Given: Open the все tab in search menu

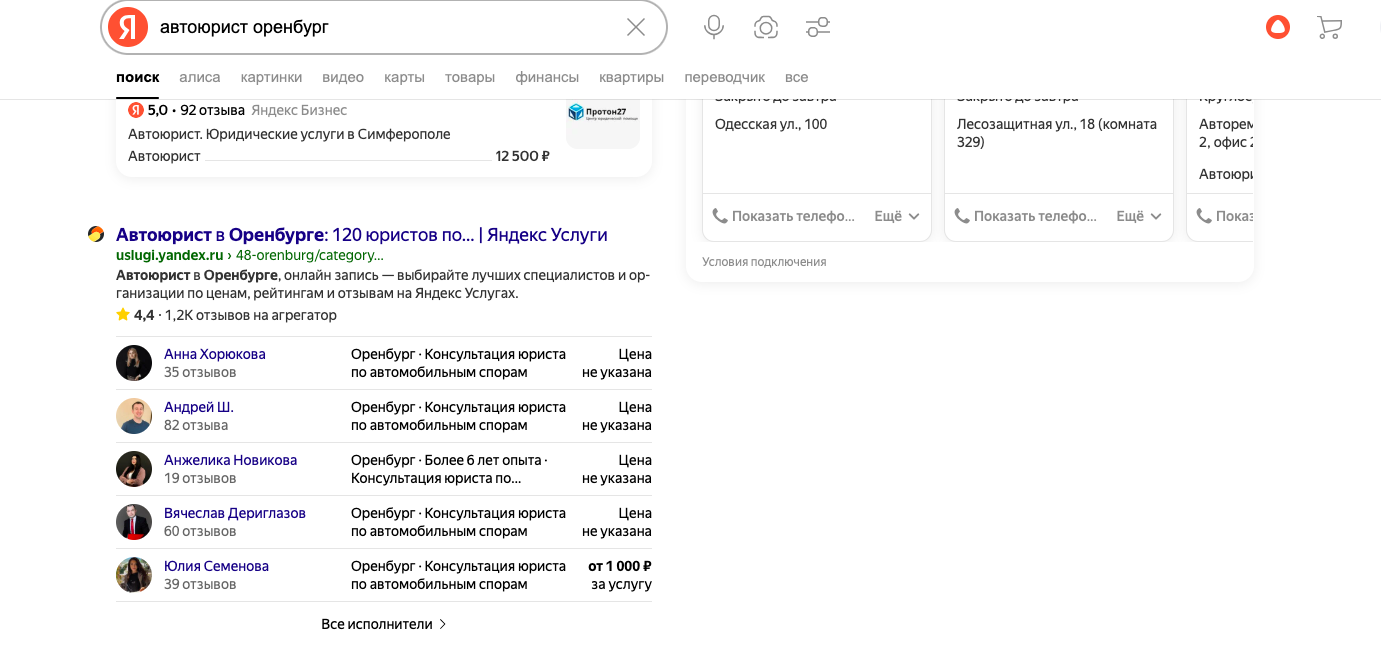Looking at the screenshot, I should (x=796, y=77).
